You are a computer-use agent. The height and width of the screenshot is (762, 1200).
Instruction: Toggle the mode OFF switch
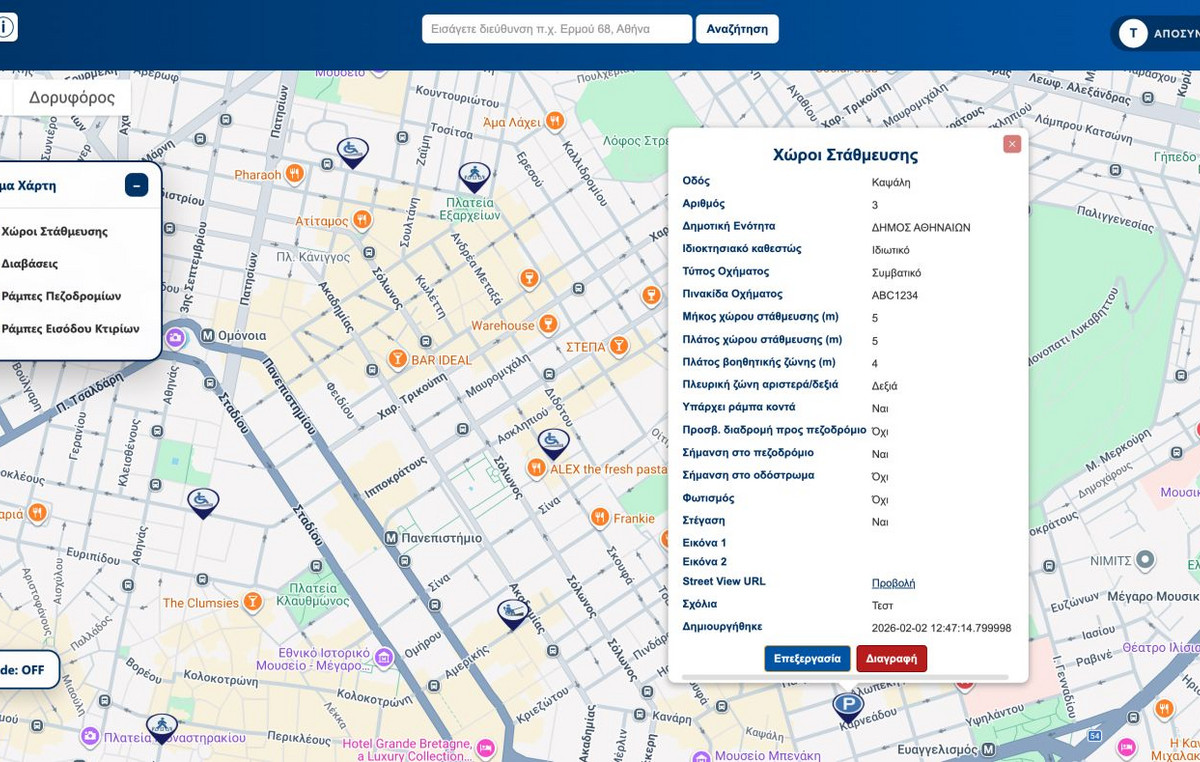tap(25, 668)
